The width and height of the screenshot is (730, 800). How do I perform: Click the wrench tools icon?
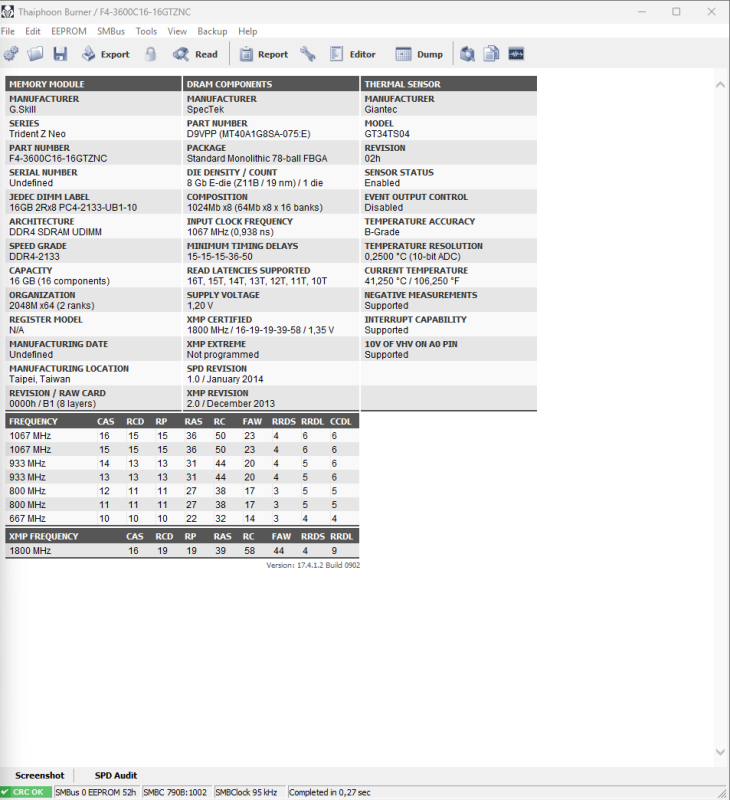tap(308, 54)
